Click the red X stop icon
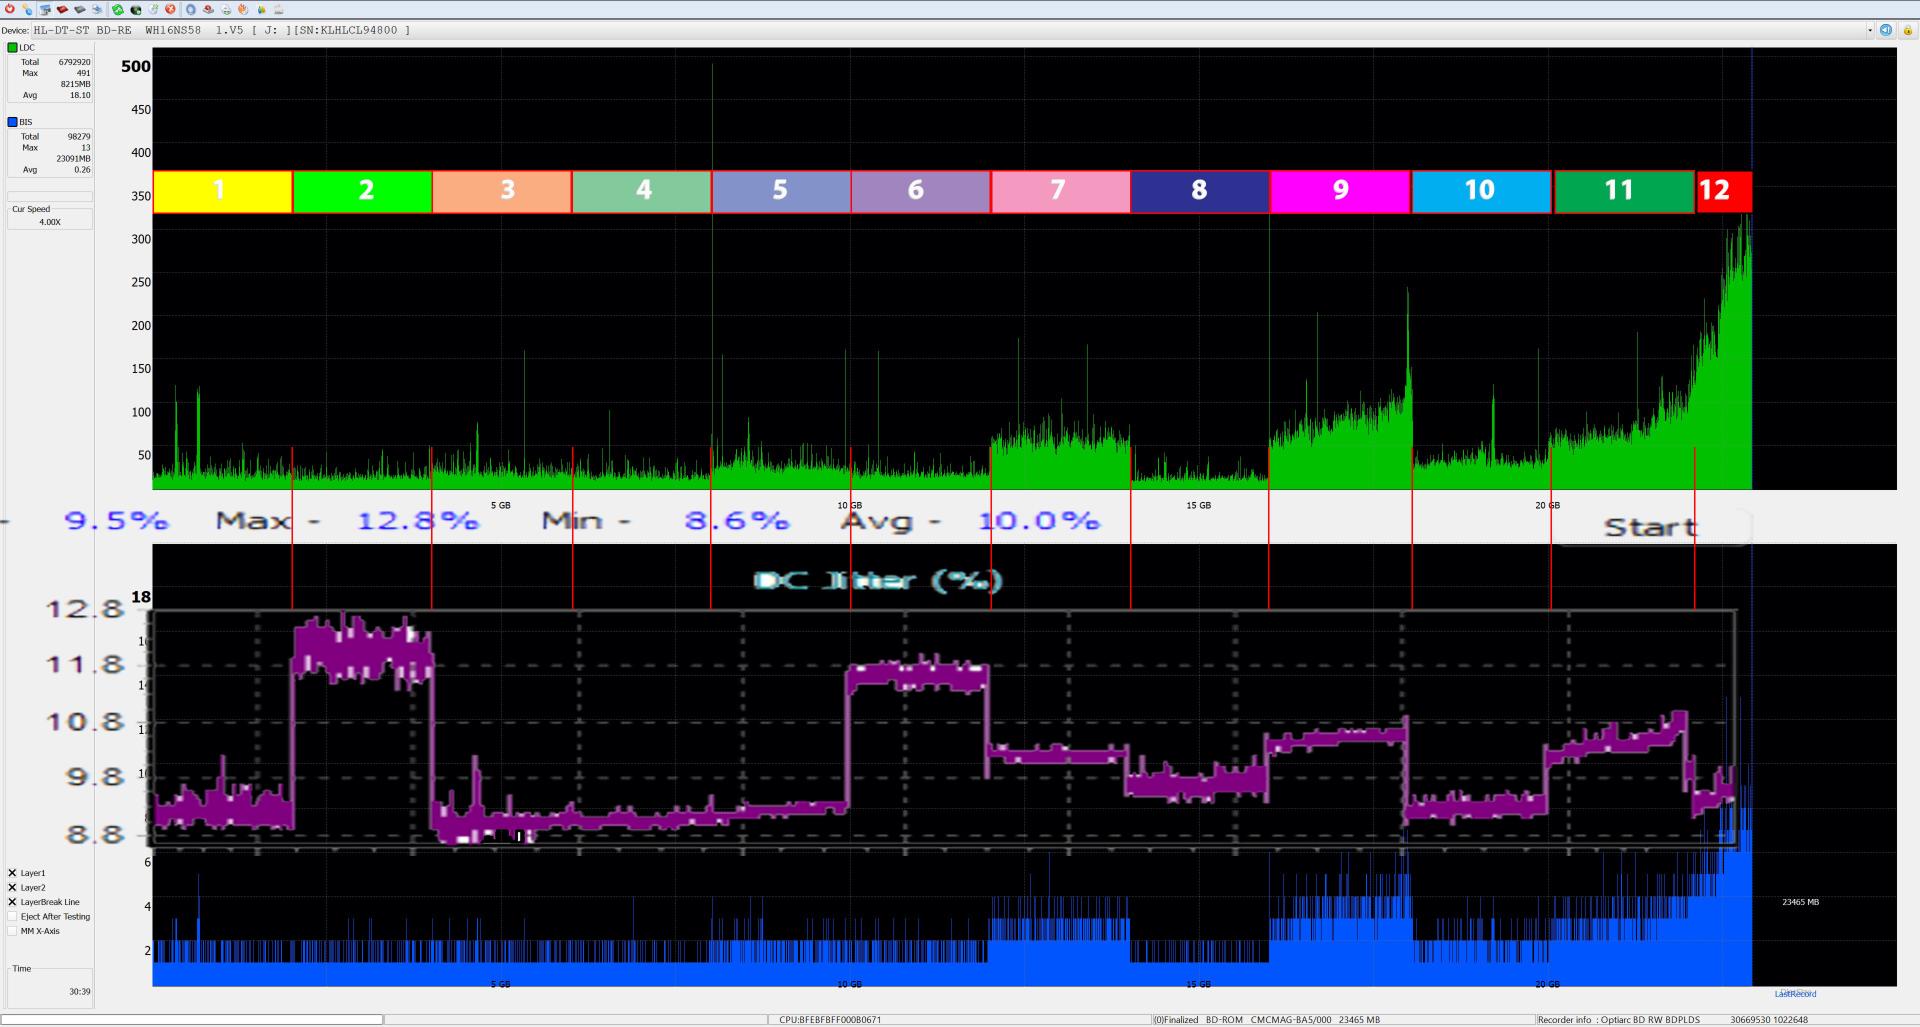Screen dimensions: 1920x1027 pyautogui.click(x=170, y=9)
